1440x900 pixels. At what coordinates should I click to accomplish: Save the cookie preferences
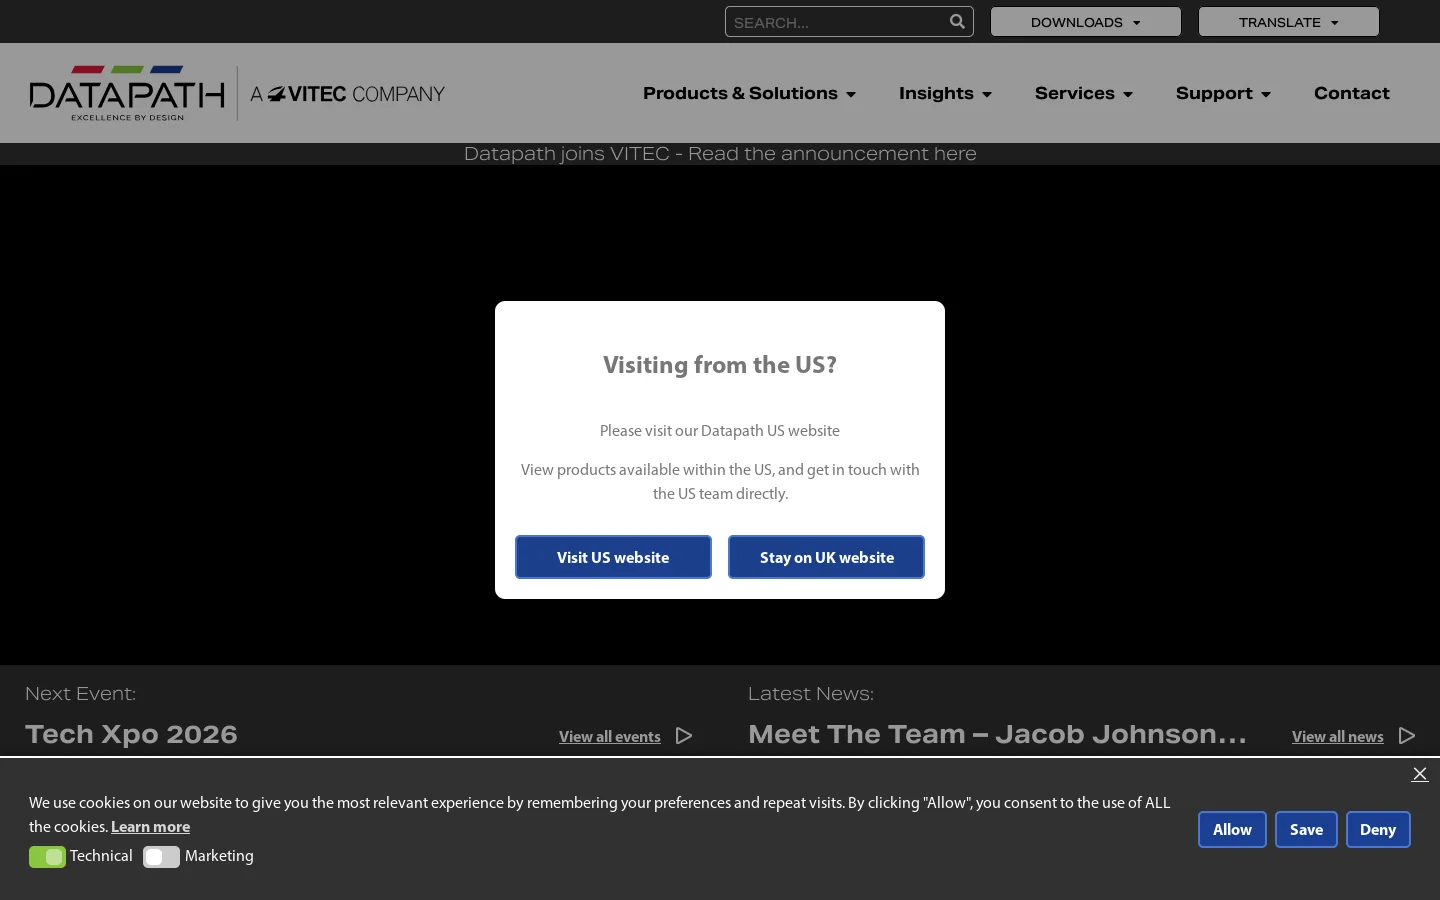[x=1306, y=829]
